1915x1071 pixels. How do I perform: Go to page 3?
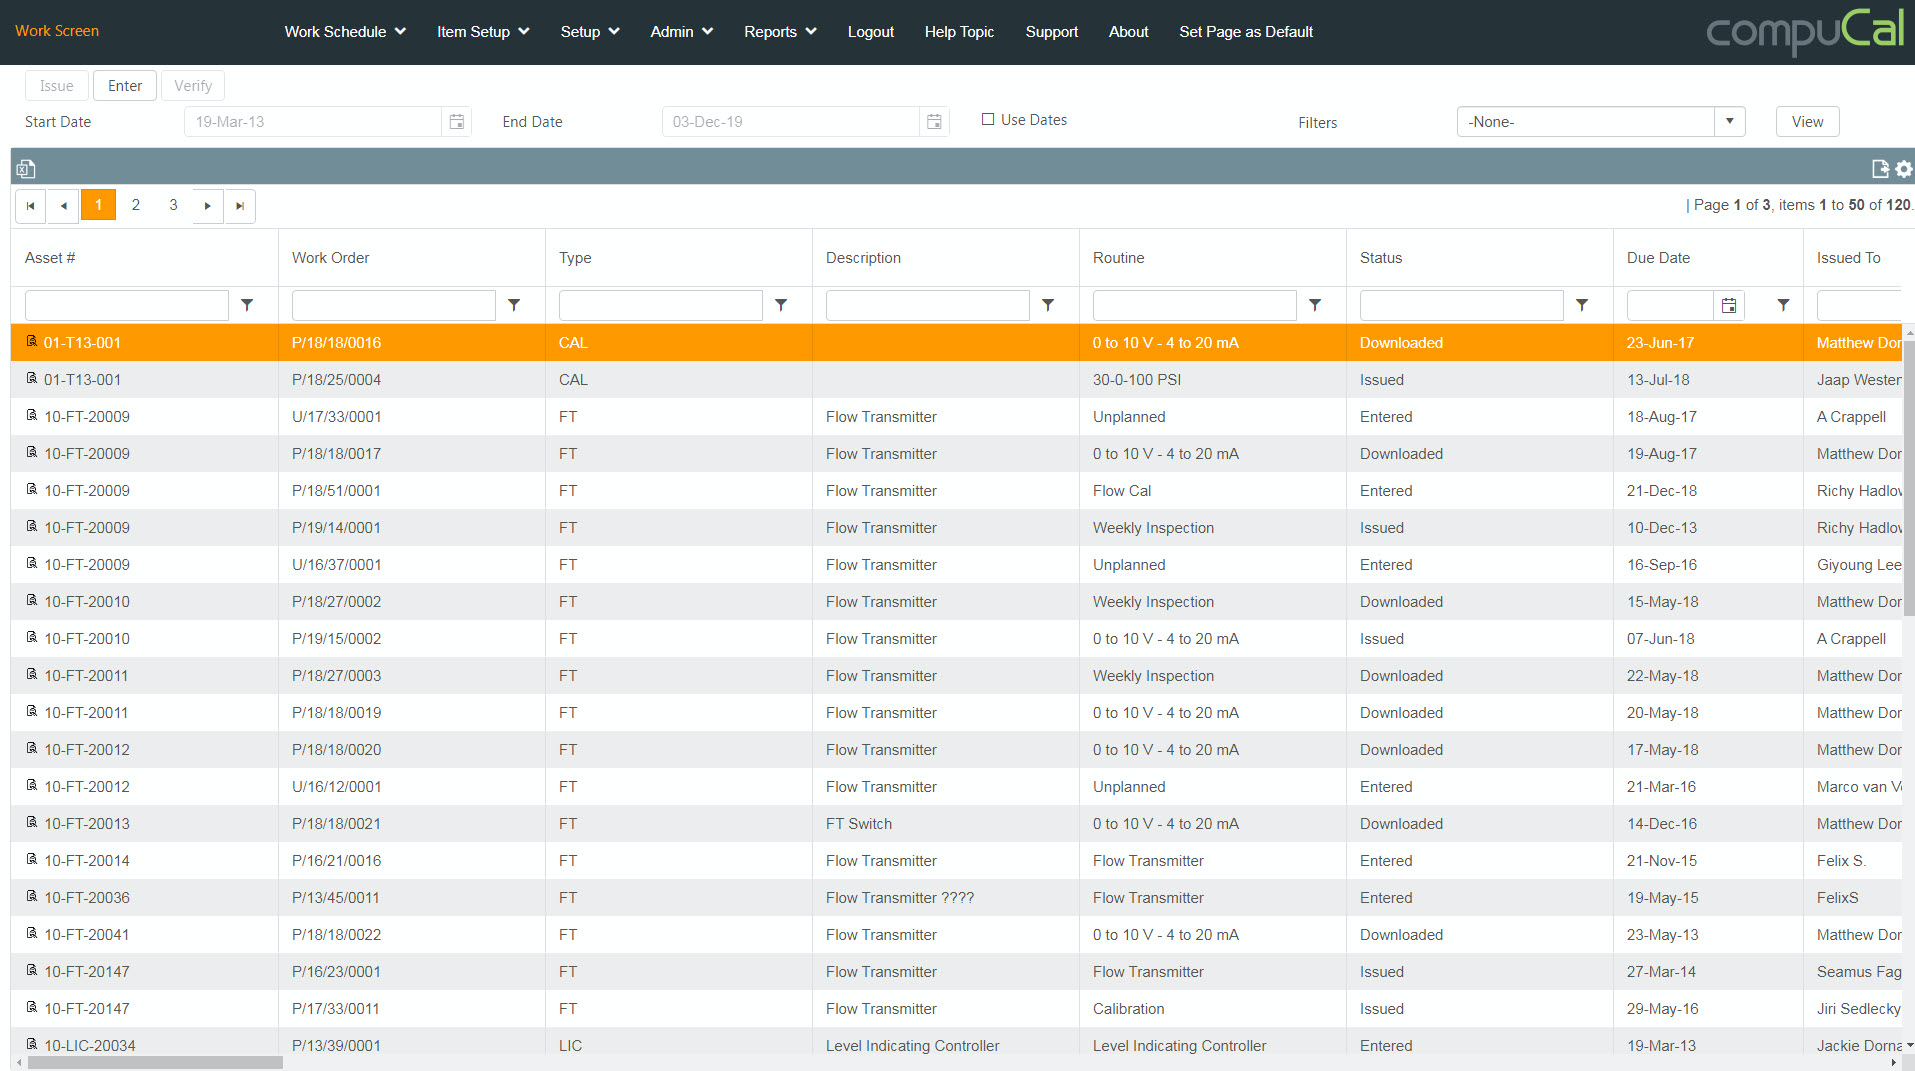pos(173,205)
